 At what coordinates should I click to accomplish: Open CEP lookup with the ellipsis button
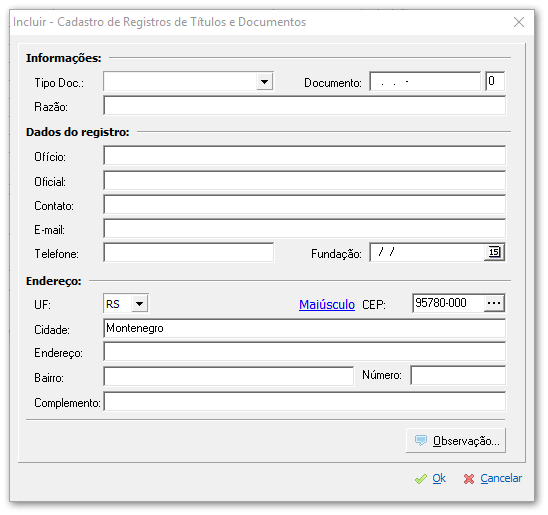click(494, 303)
